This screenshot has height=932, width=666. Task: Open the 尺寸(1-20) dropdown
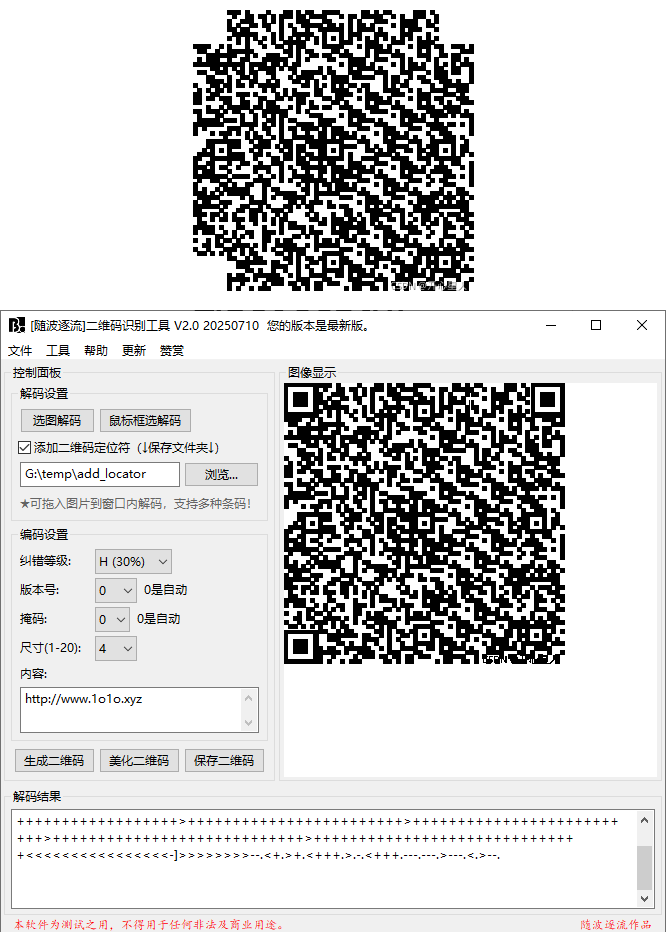(115, 648)
